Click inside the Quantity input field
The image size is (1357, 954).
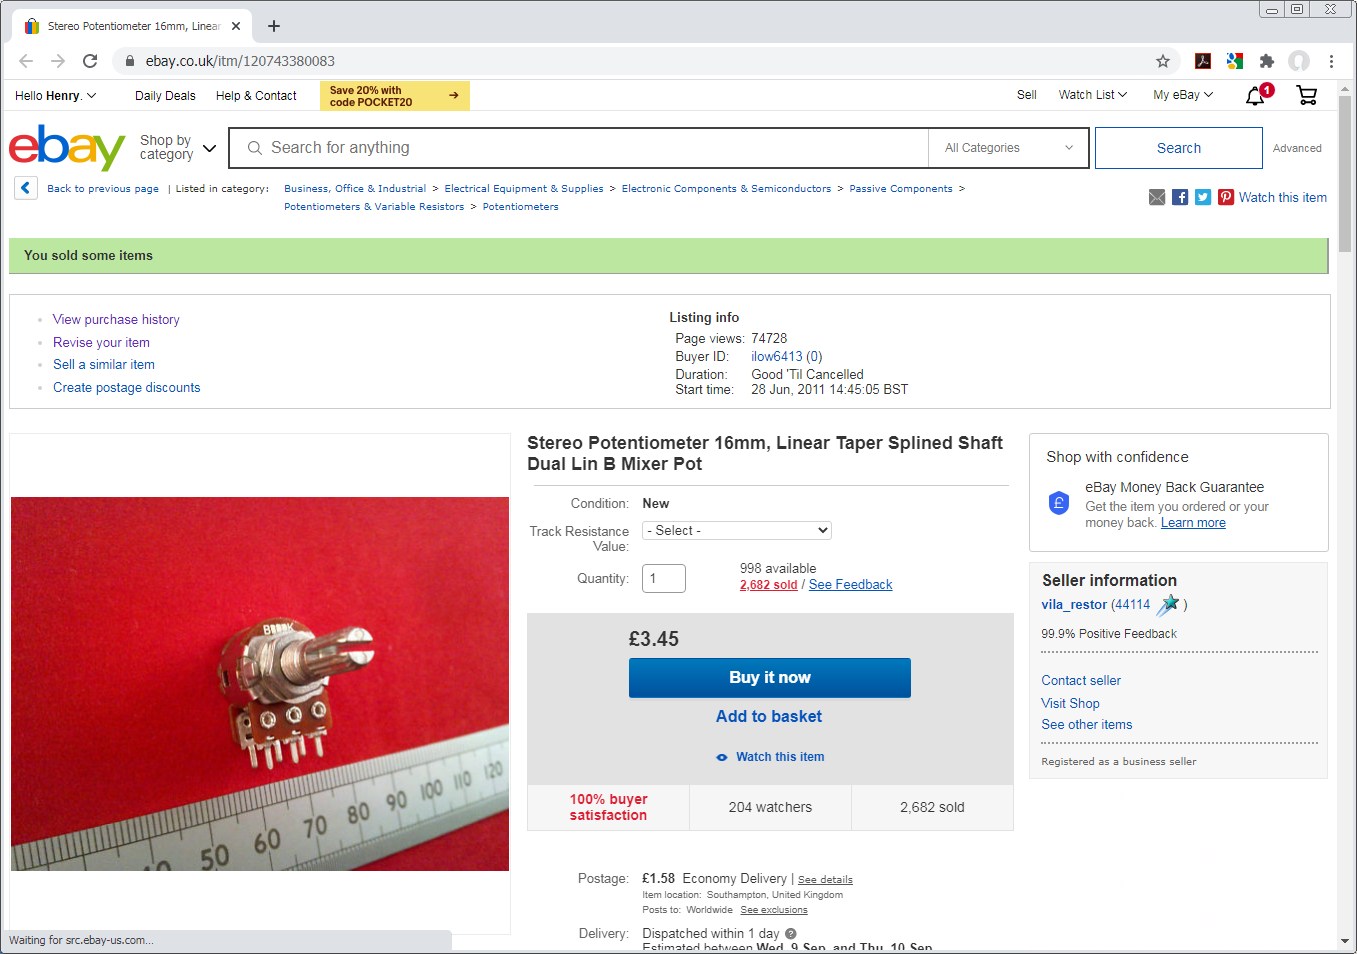(x=663, y=578)
